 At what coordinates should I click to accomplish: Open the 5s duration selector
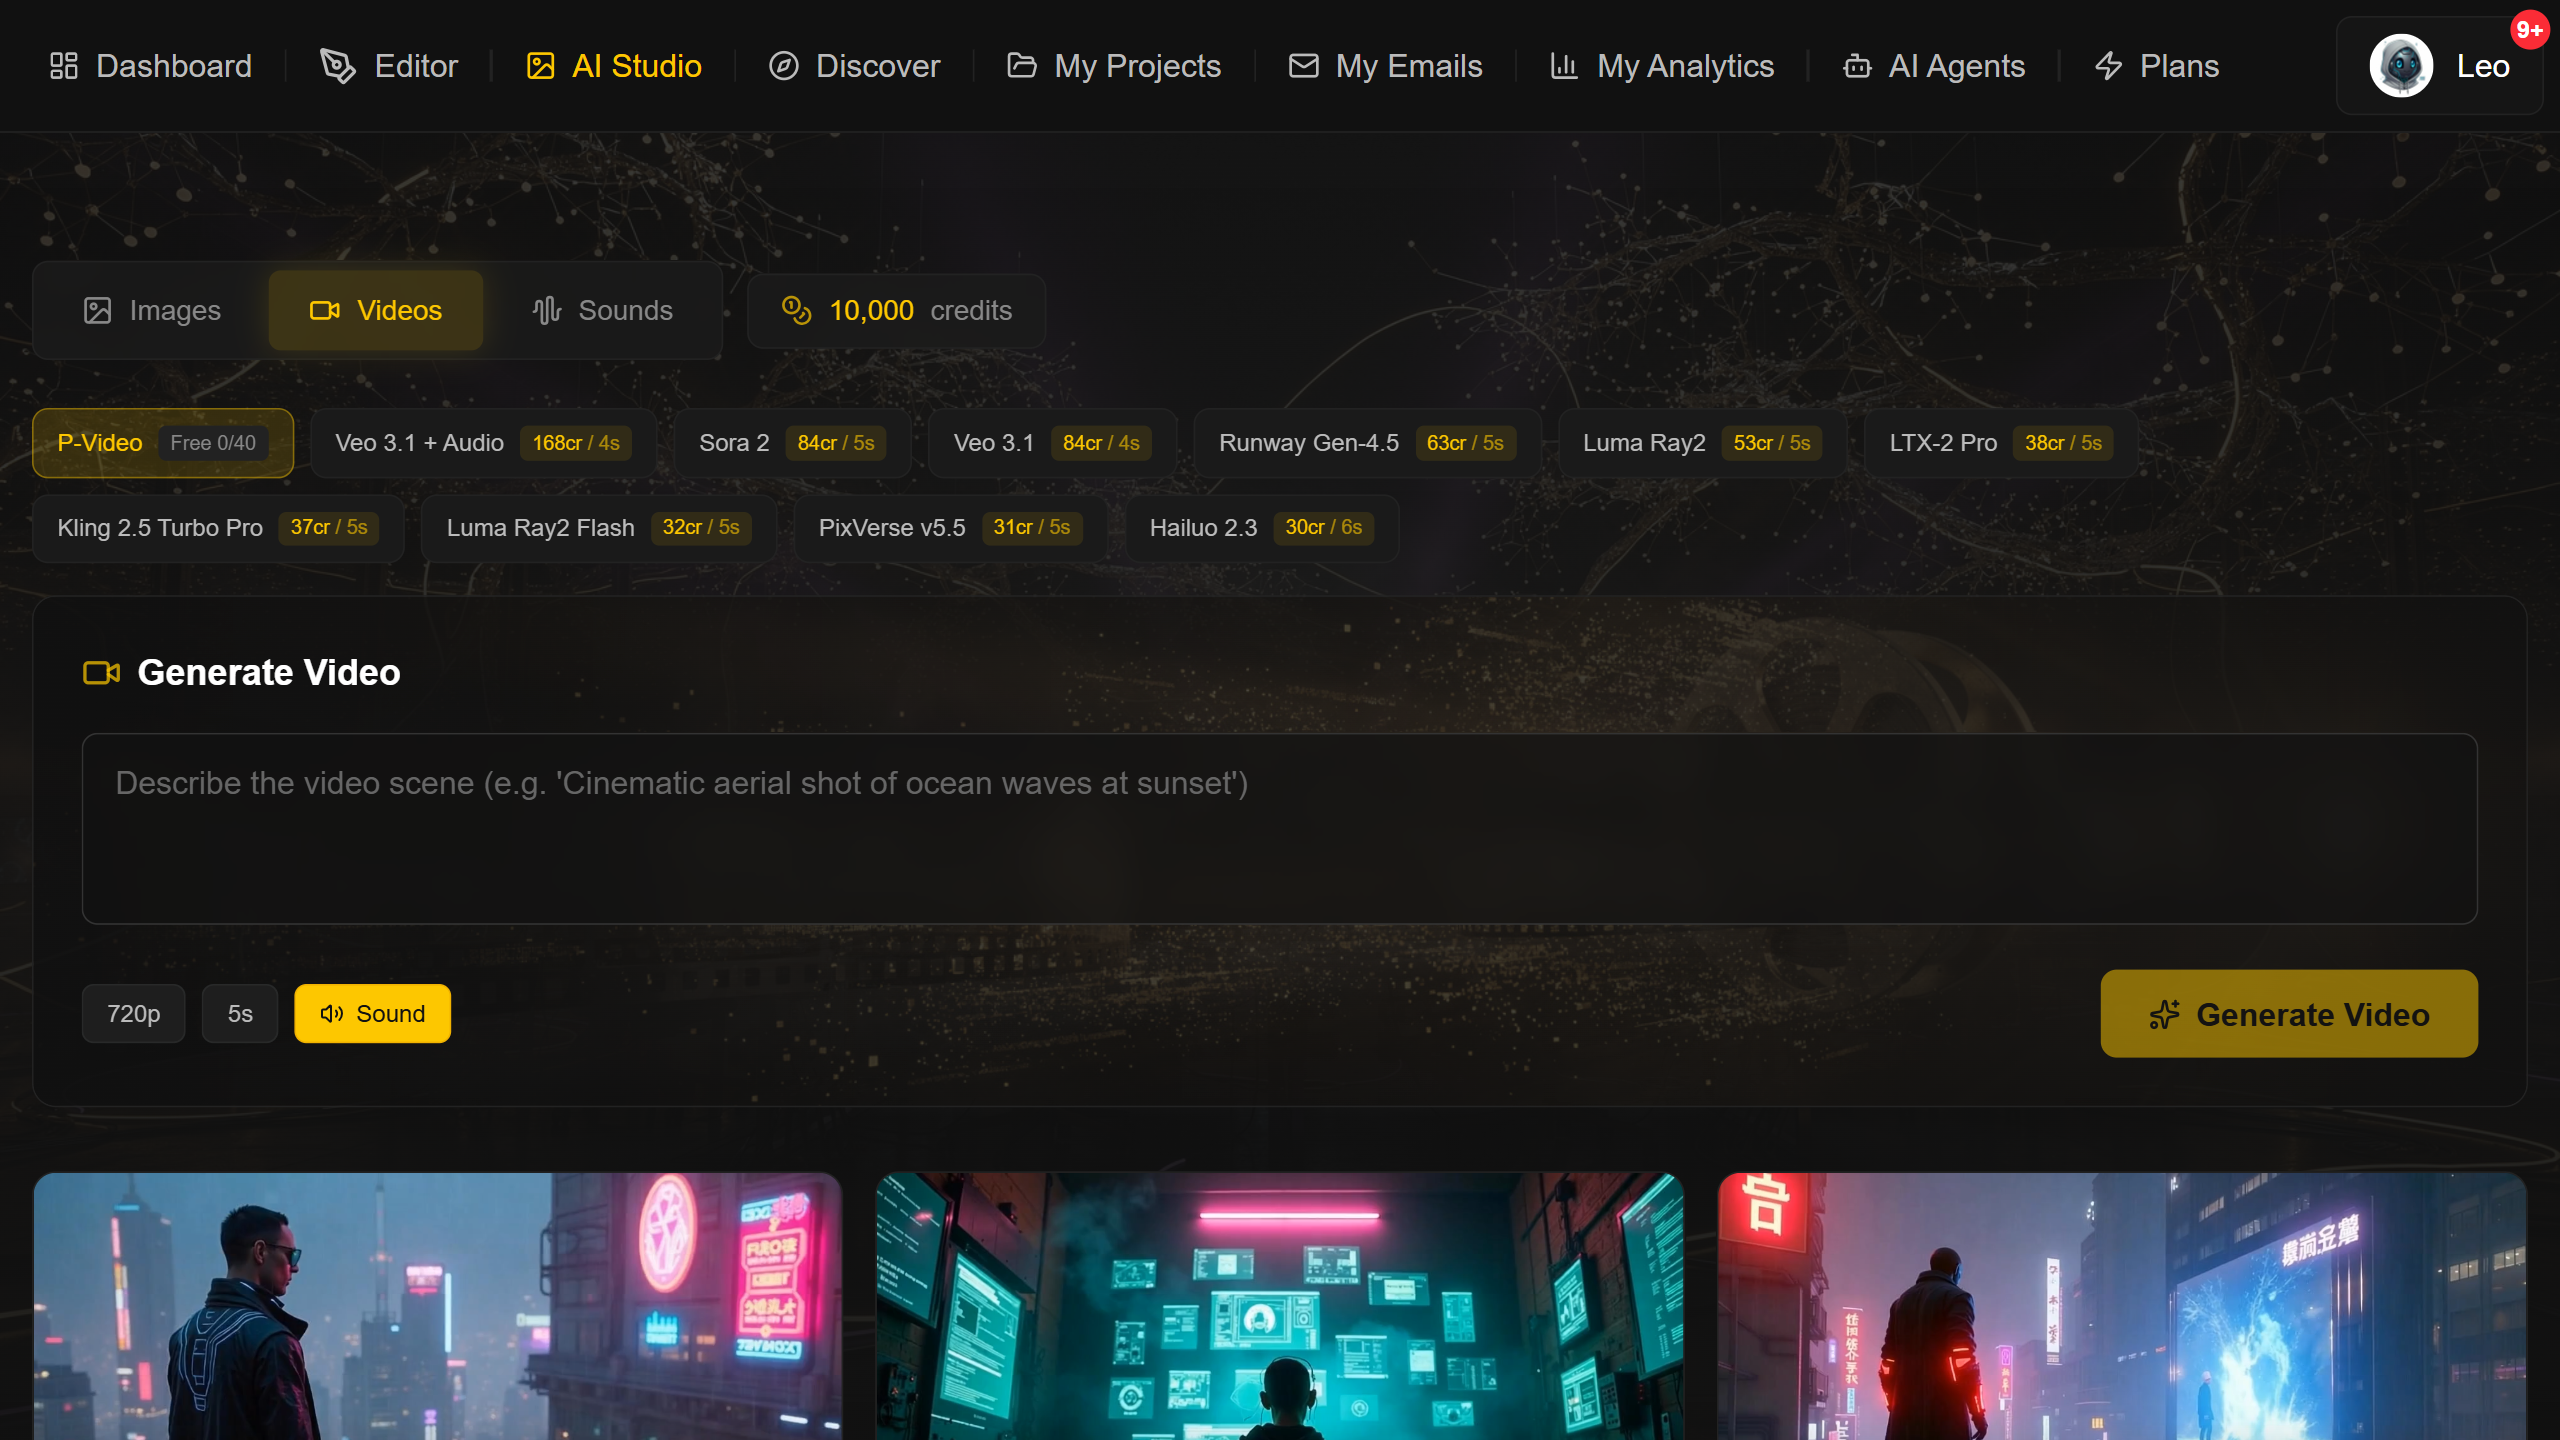[x=239, y=1013]
